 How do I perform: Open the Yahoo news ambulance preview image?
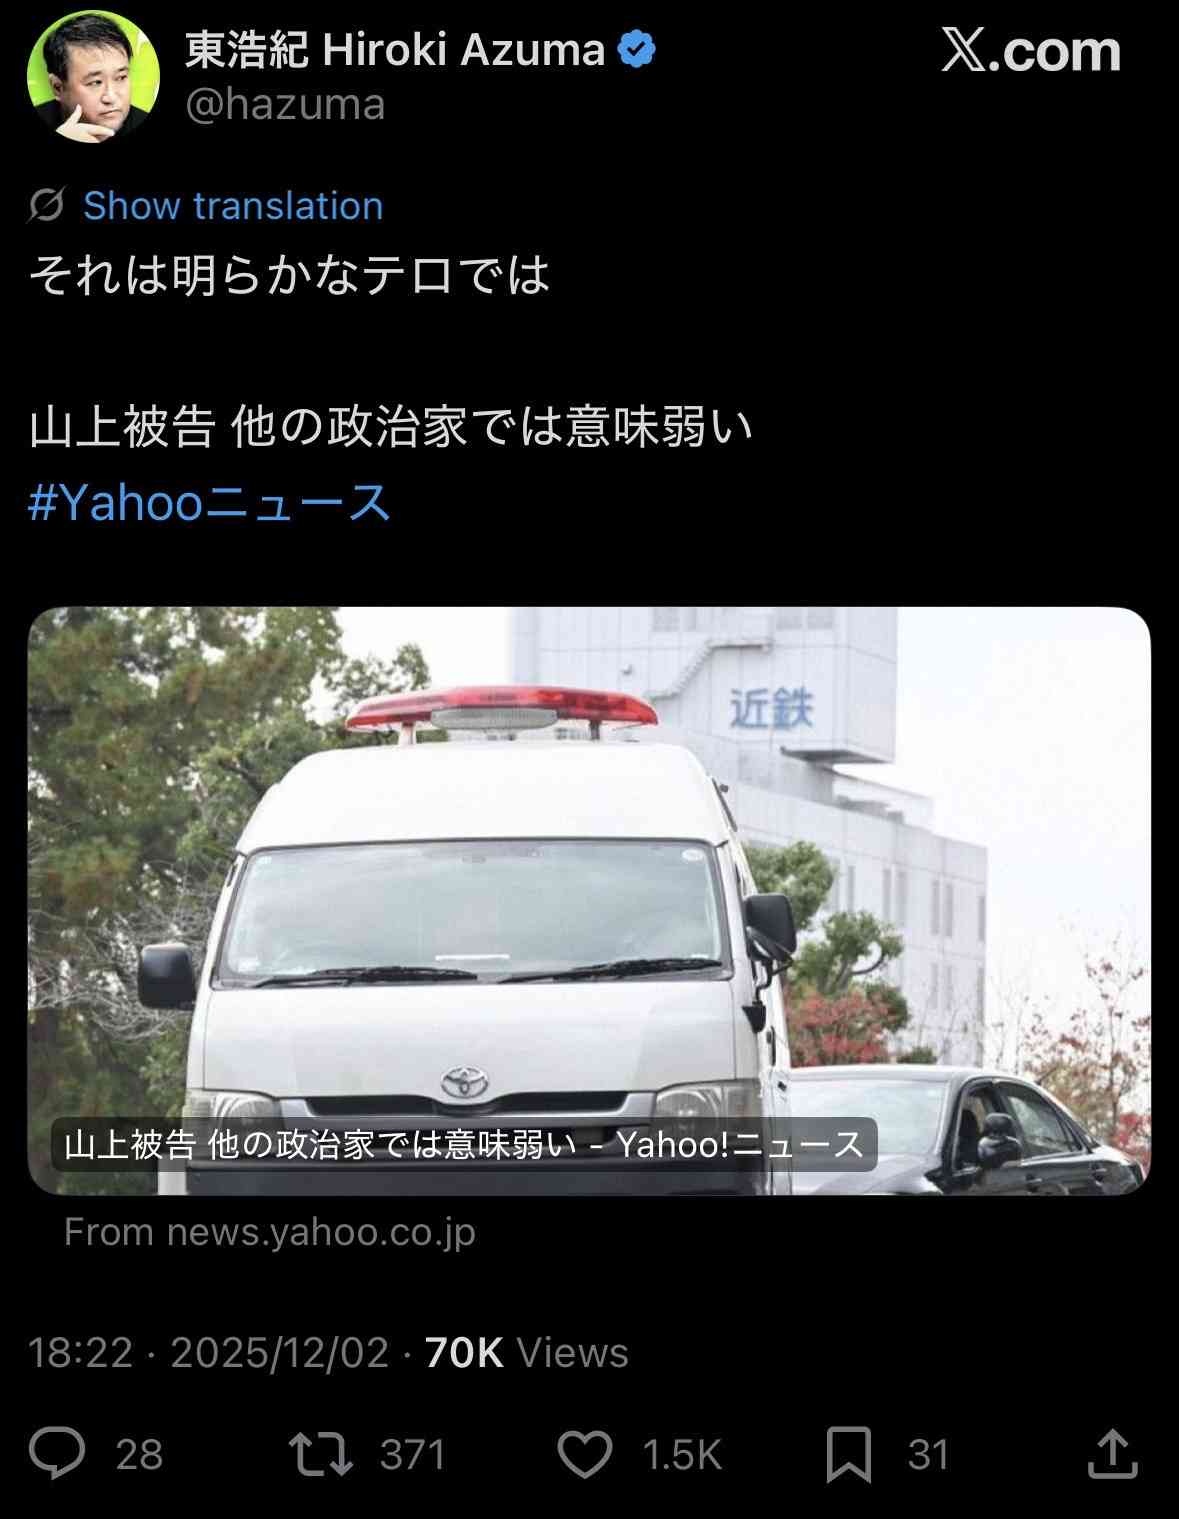(x=589, y=900)
